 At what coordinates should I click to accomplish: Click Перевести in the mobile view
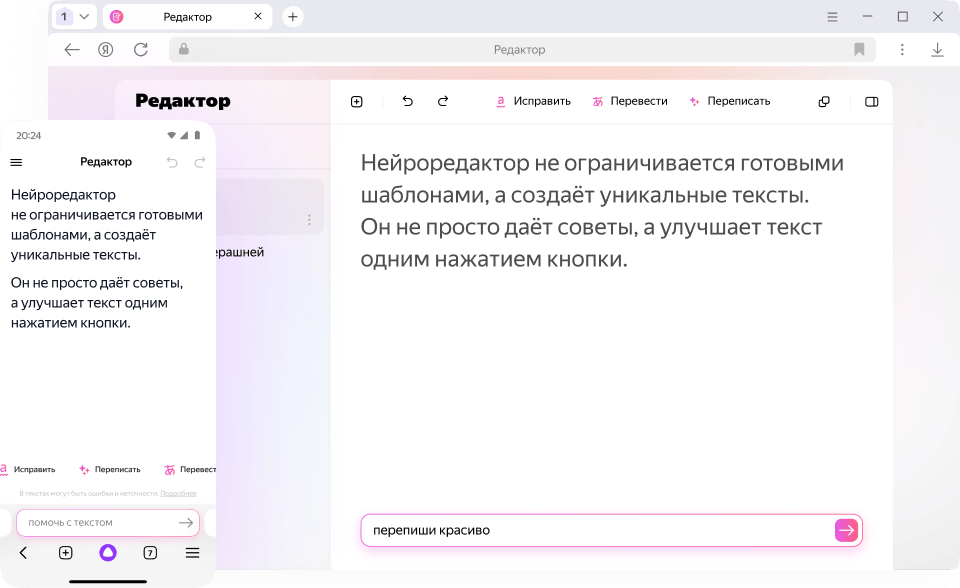pos(190,470)
